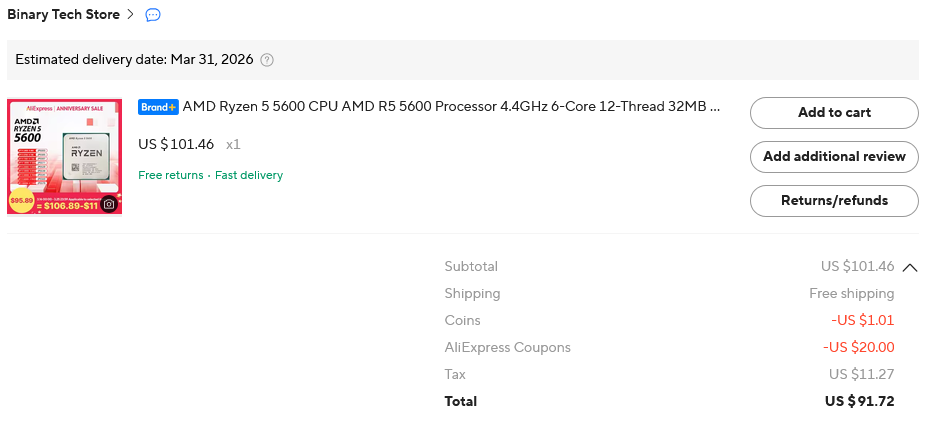Open chat with Binary Tech Store
The image size is (935, 436).
153,15
